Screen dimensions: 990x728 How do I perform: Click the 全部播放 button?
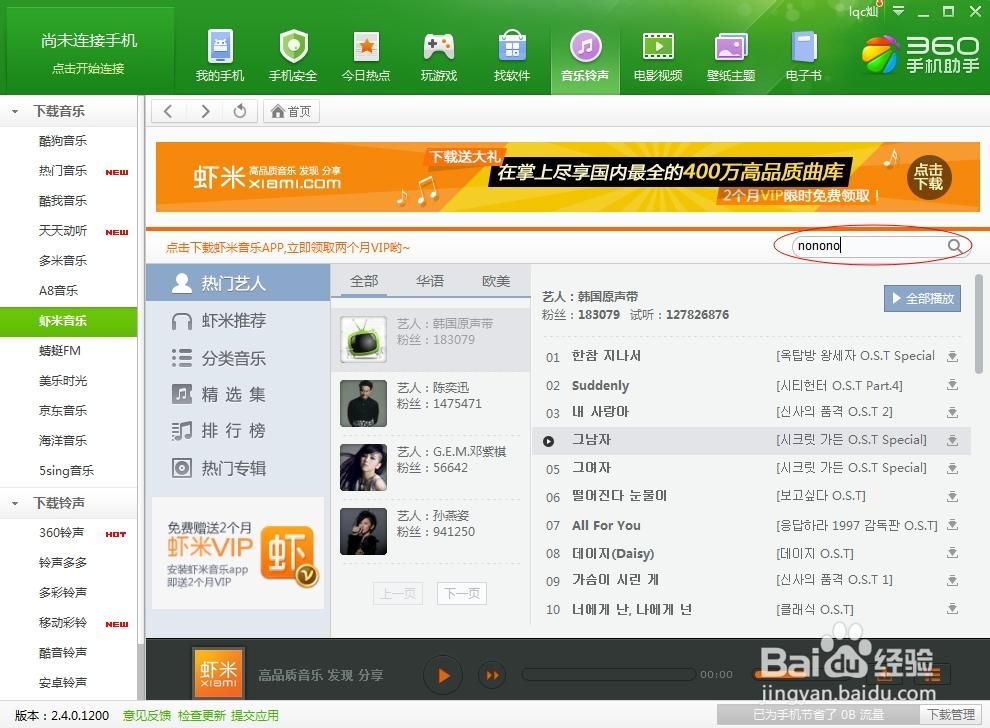tap(922, 298)
